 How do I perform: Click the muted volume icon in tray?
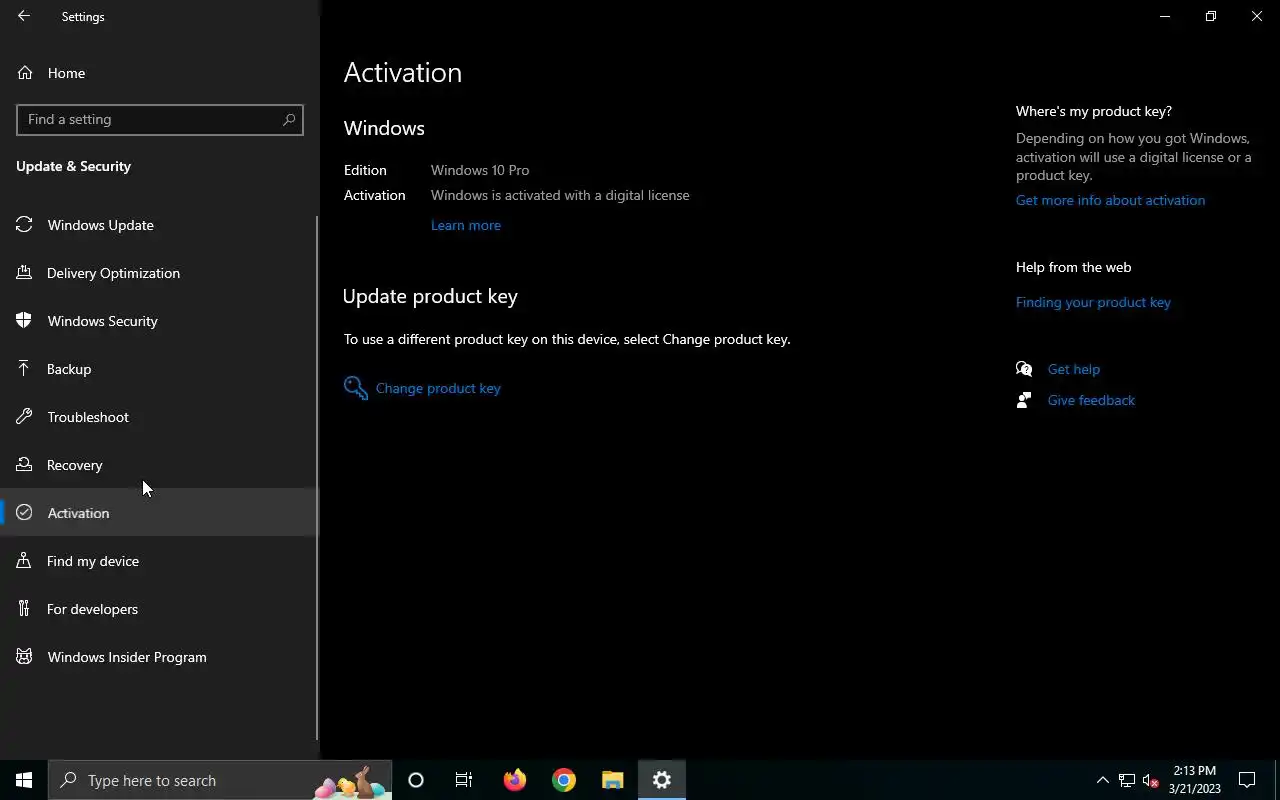tap(1150, 780)
